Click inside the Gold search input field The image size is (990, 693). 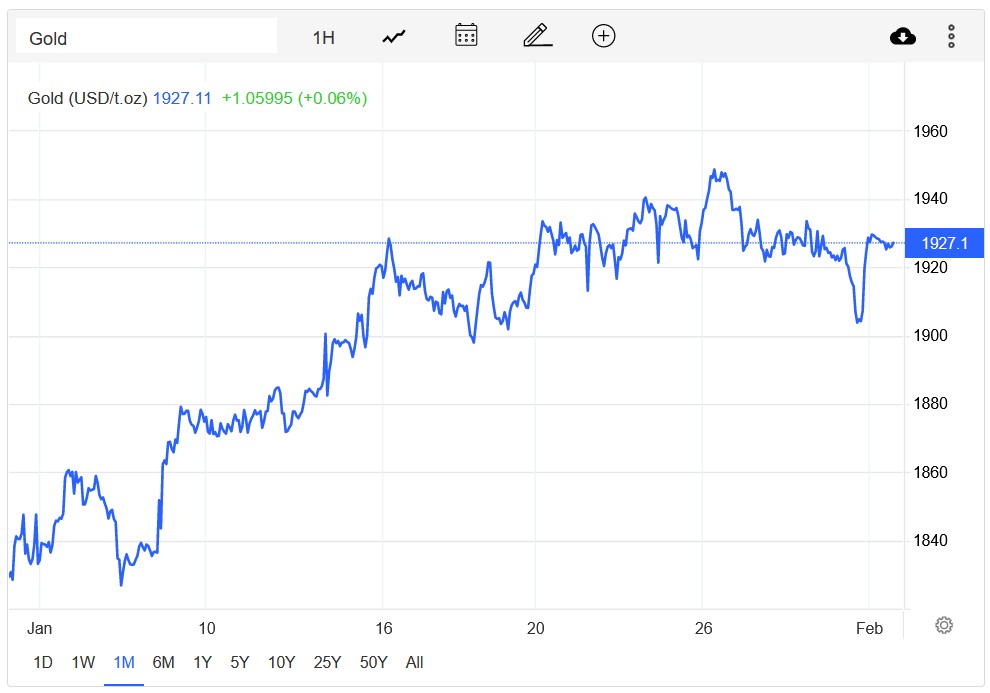coord(146,35)
